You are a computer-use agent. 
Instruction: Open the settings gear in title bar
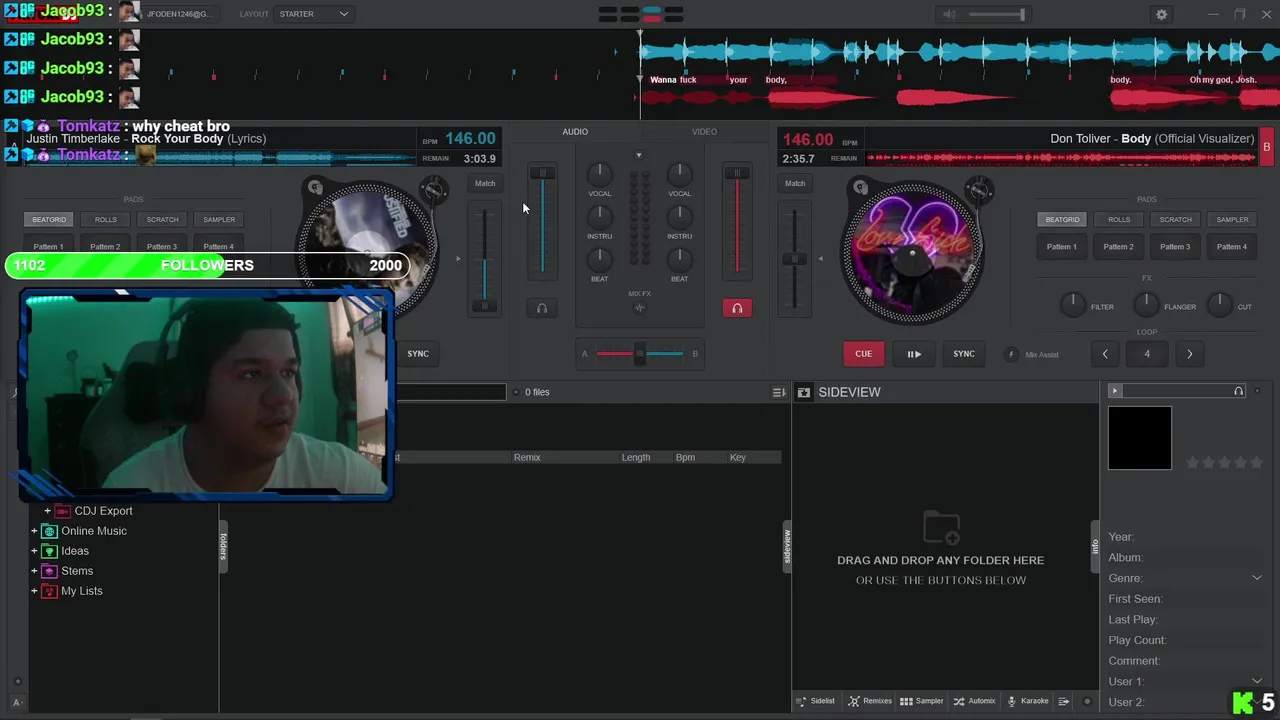1161,14
